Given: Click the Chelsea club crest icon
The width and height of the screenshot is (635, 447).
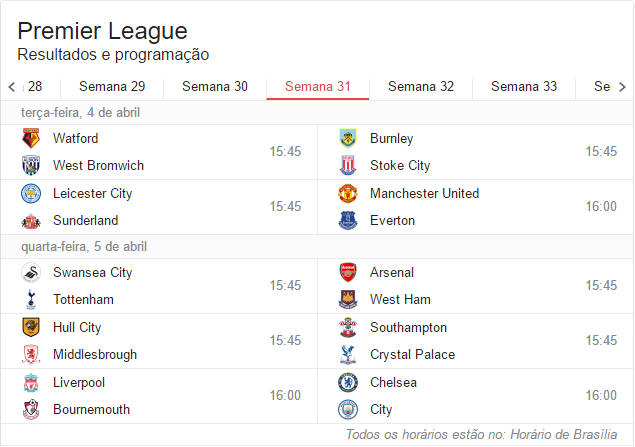Looking at the screenshot, I should pyautogui.click(x=348, y=383).
